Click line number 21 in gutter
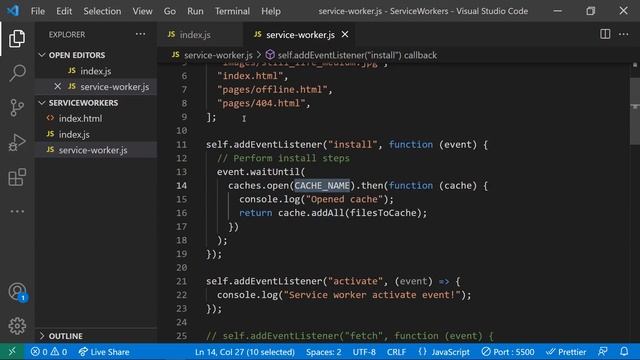Viewport: 640px width, 360px height. [182, 281]
